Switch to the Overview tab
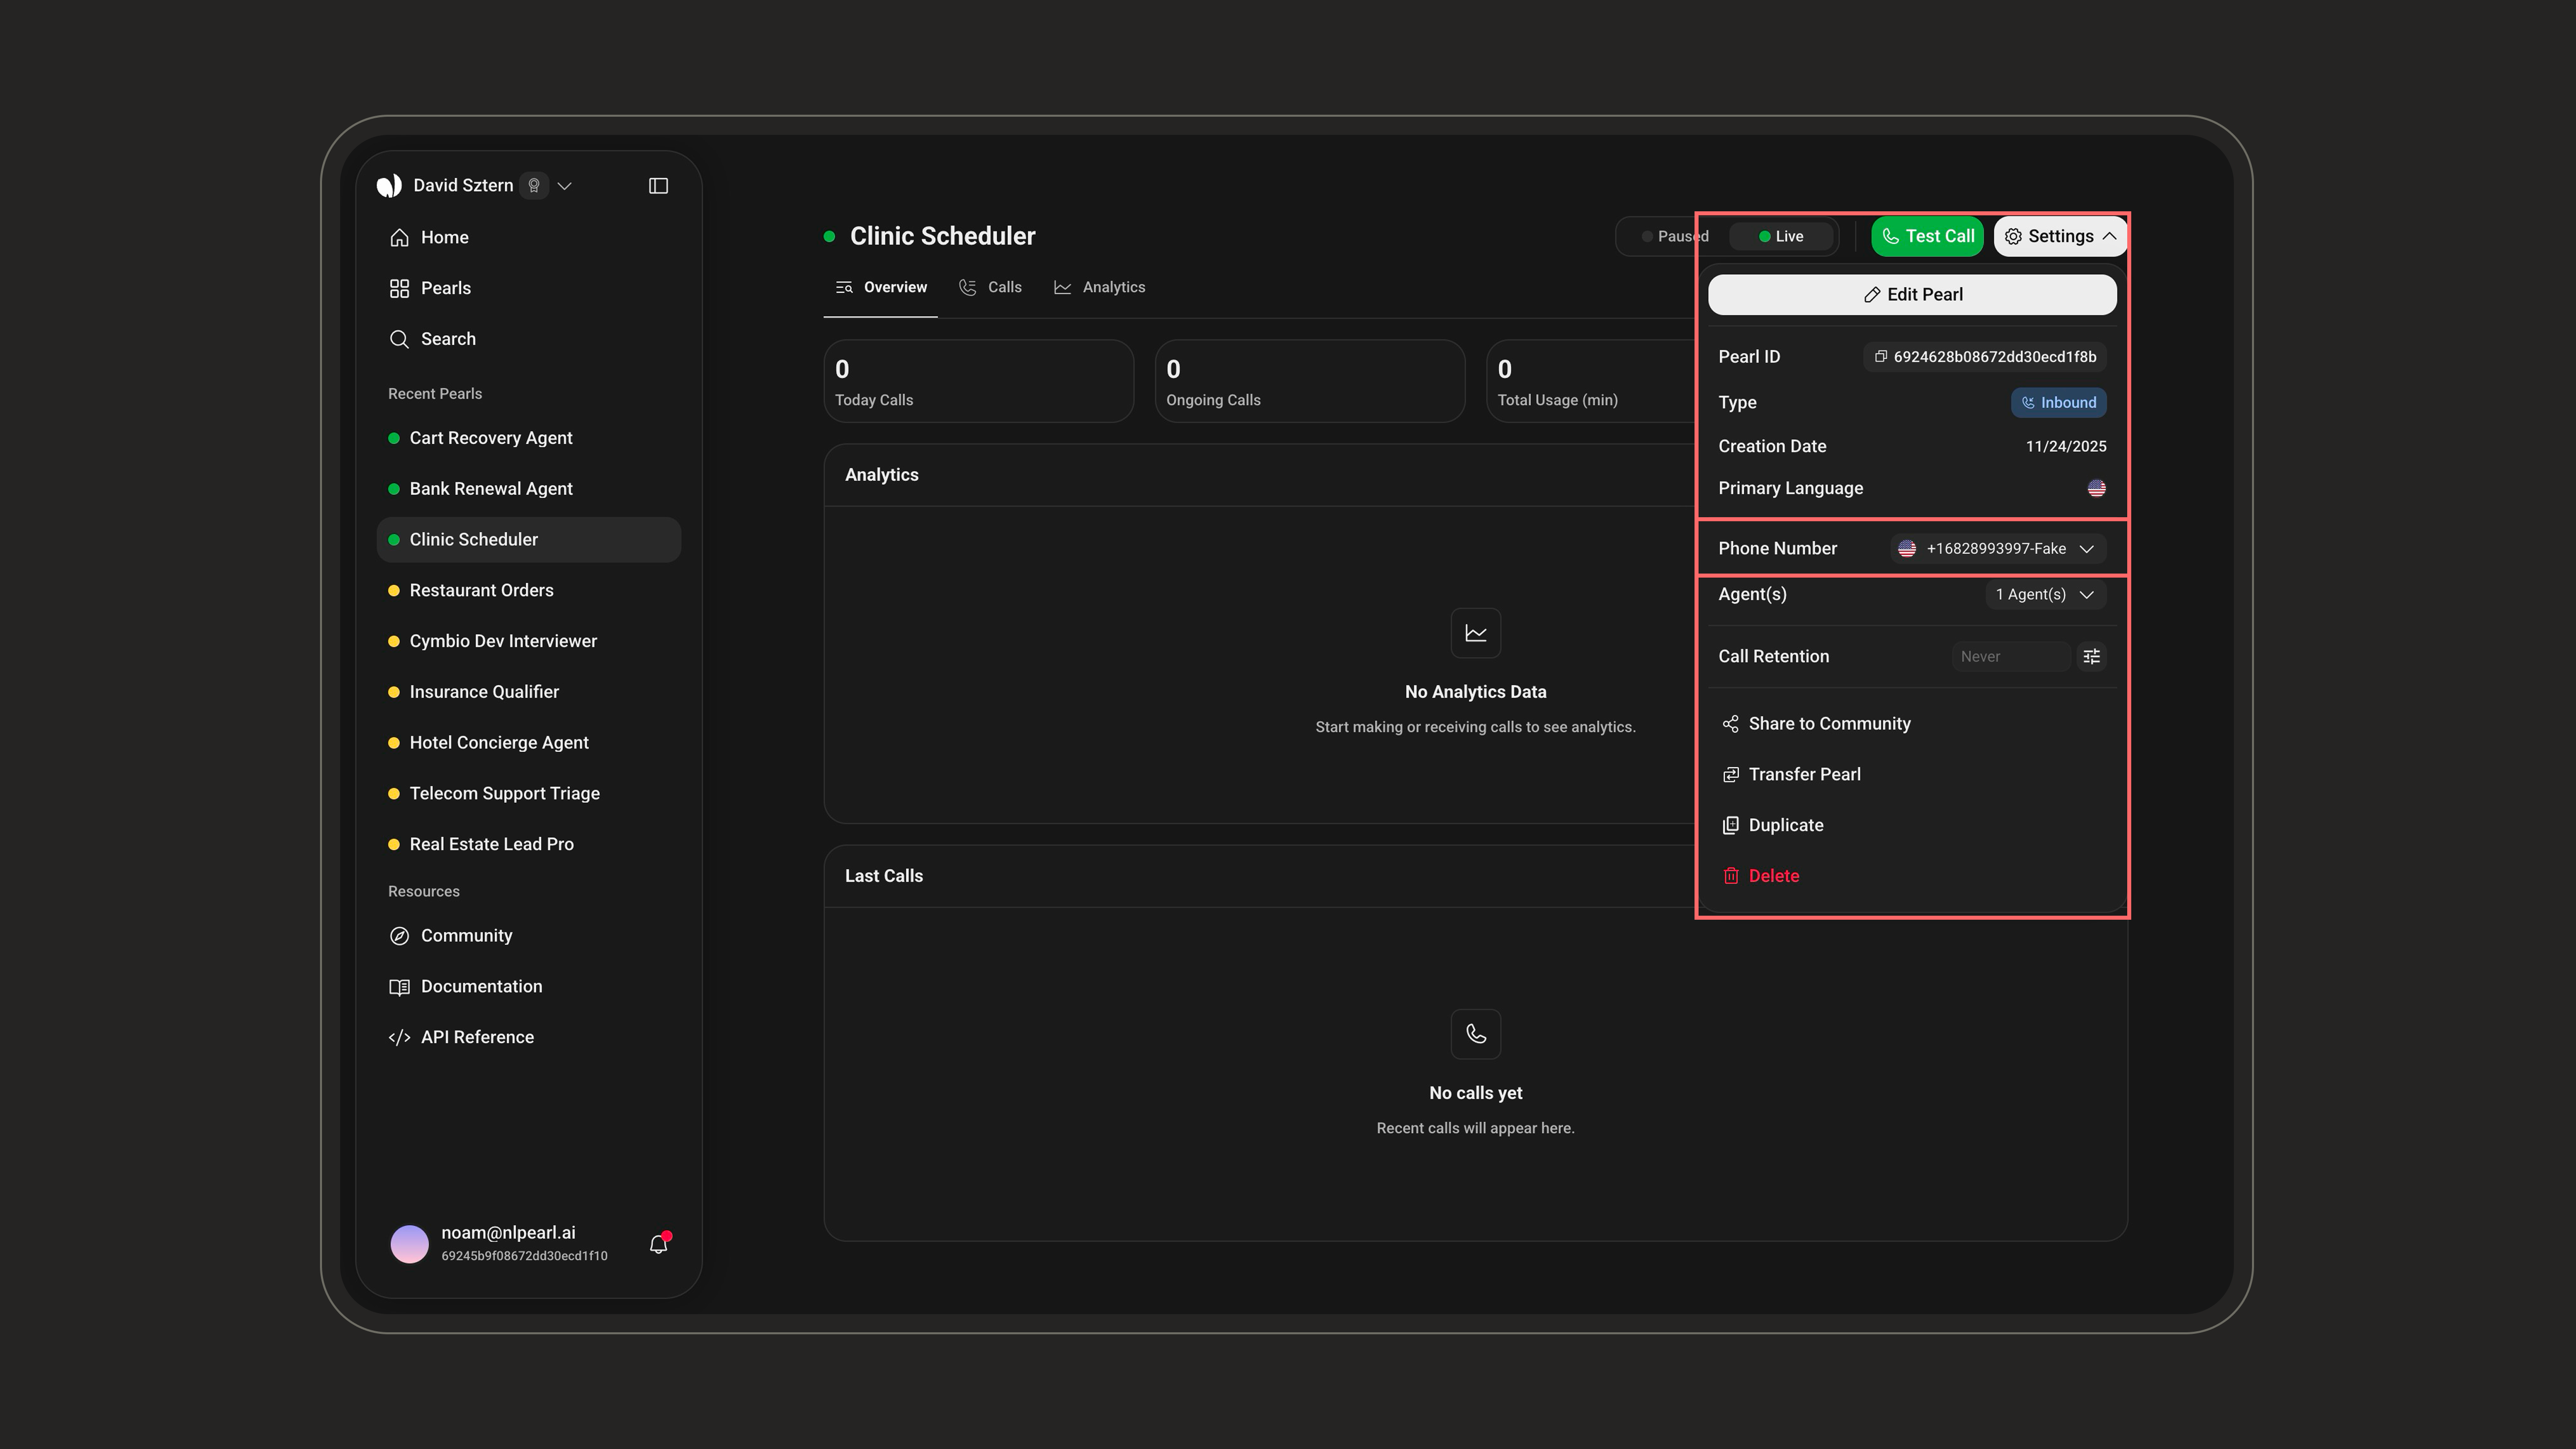 881,288
